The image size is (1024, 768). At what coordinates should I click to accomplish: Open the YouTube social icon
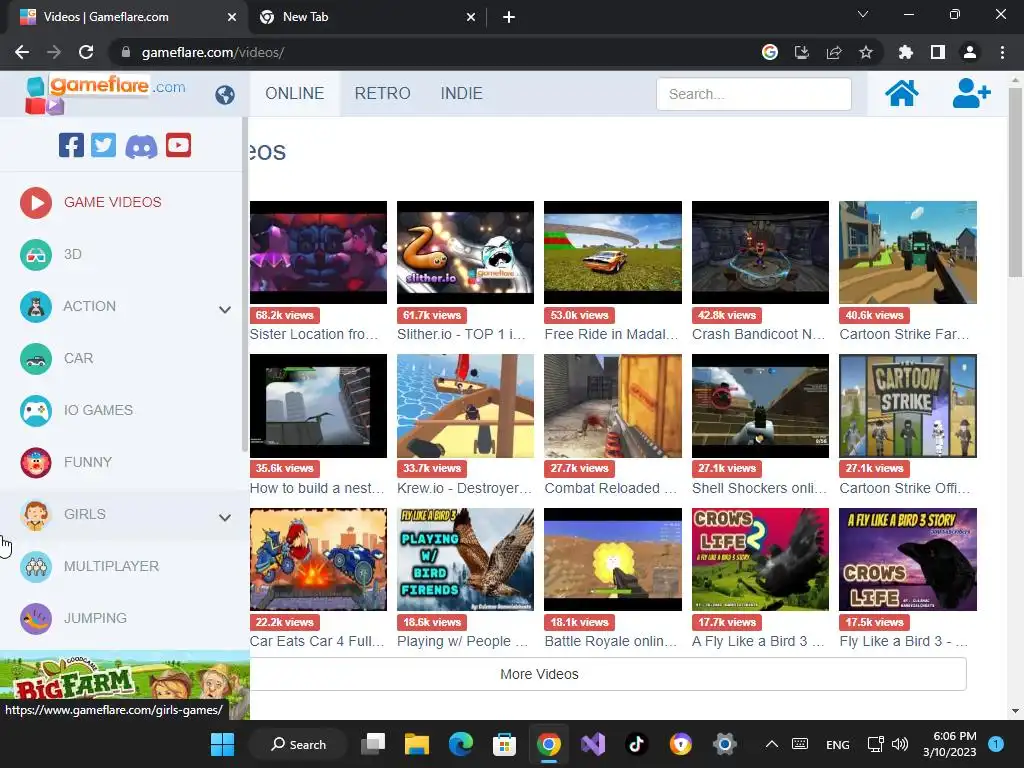click(x=178, y=145)
